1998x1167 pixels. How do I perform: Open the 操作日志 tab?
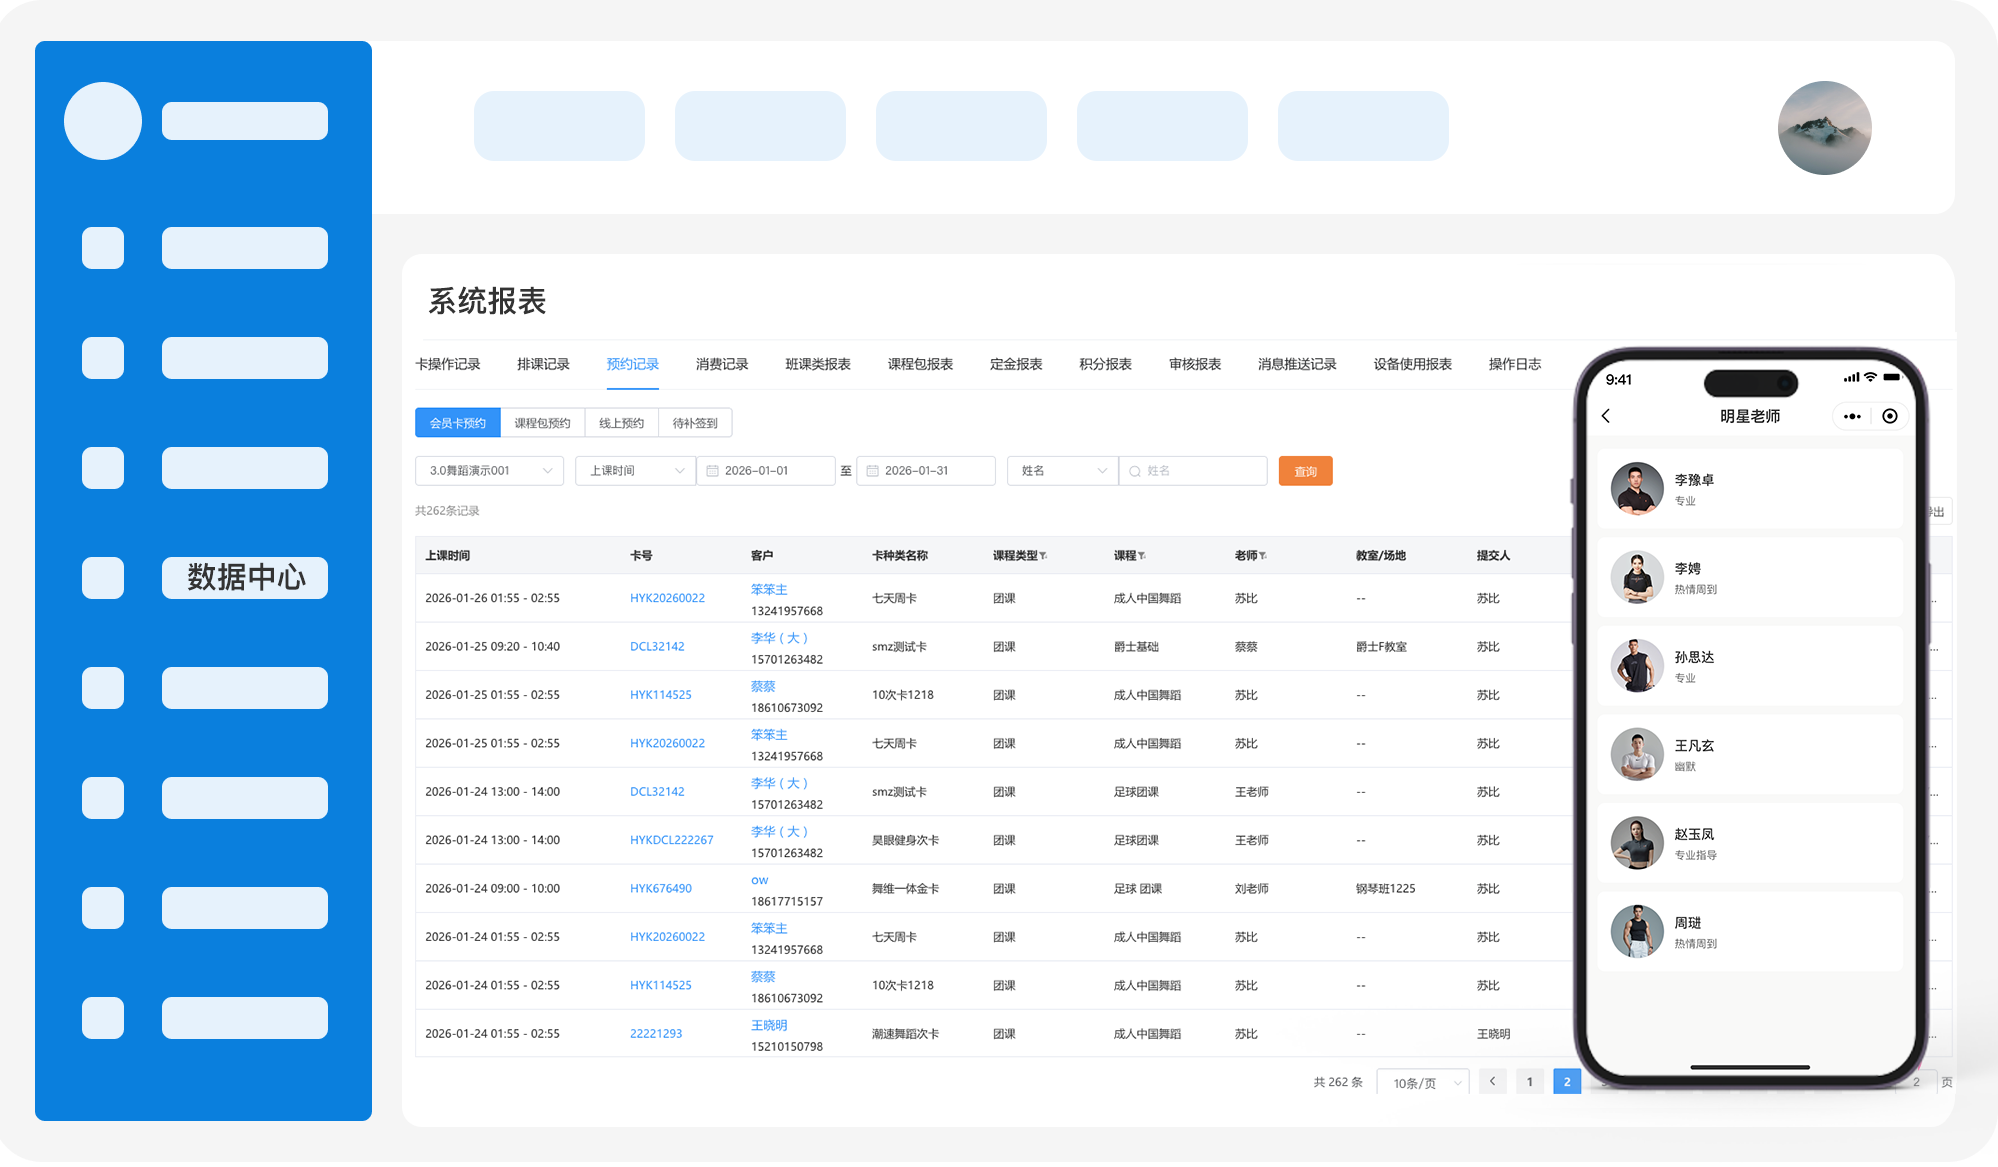click(1514, 364)
